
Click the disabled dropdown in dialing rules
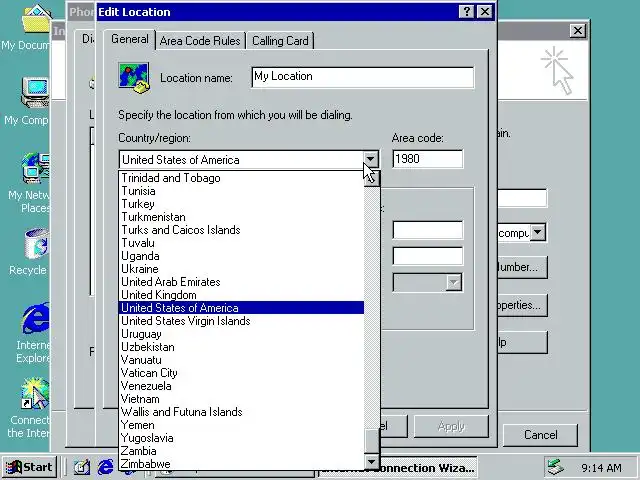(427, 282)
